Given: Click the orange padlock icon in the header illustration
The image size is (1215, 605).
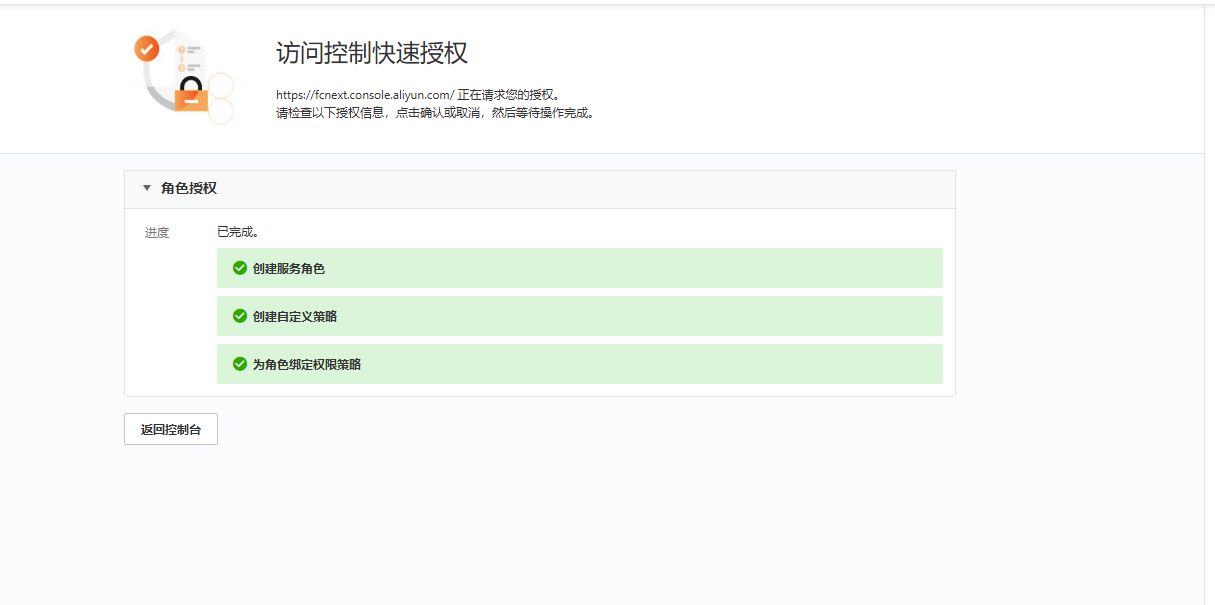Looking at the screenshot, I should coord(190,98).
